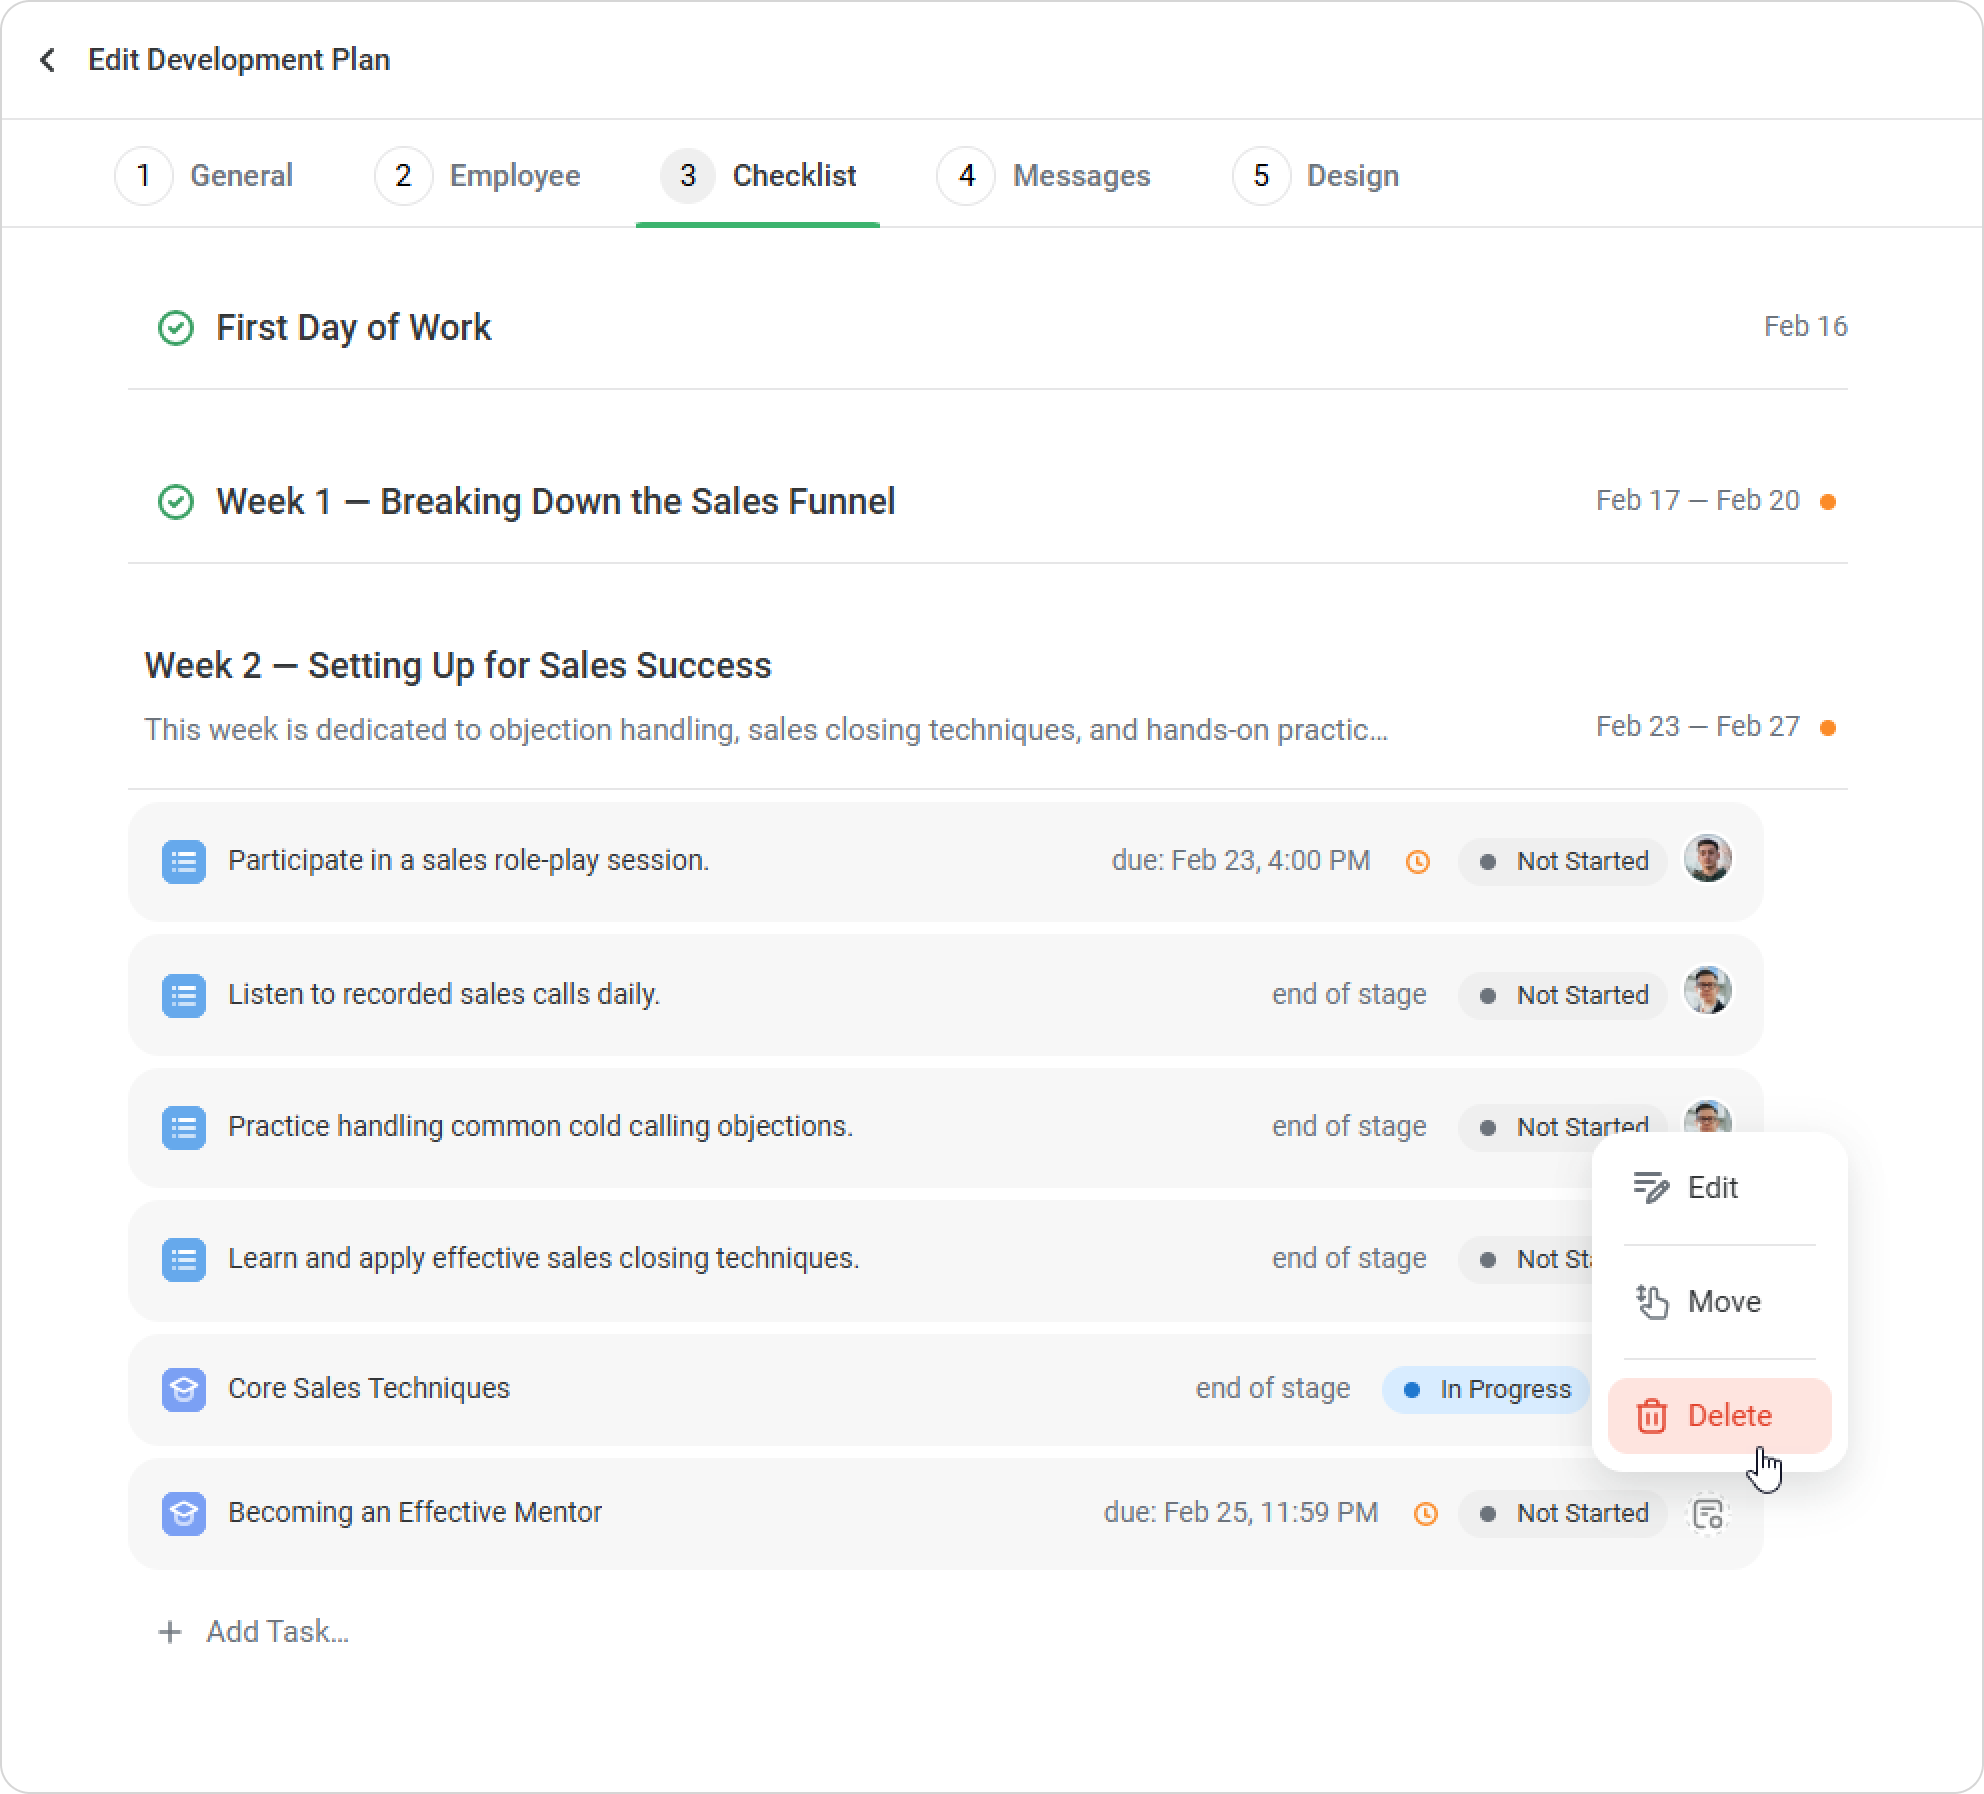The image size is (1984, 1794).
Task: Click the plus icon next to Add Task
Action: 170,1632
